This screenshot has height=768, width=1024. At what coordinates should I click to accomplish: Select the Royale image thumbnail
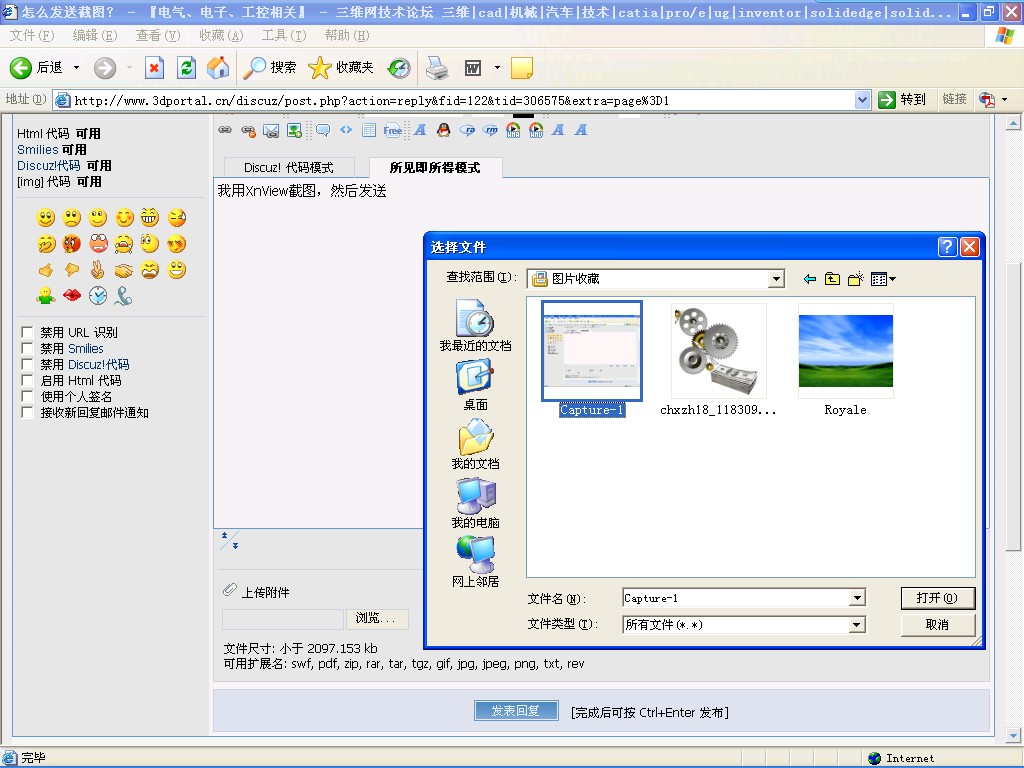point(845,351)
